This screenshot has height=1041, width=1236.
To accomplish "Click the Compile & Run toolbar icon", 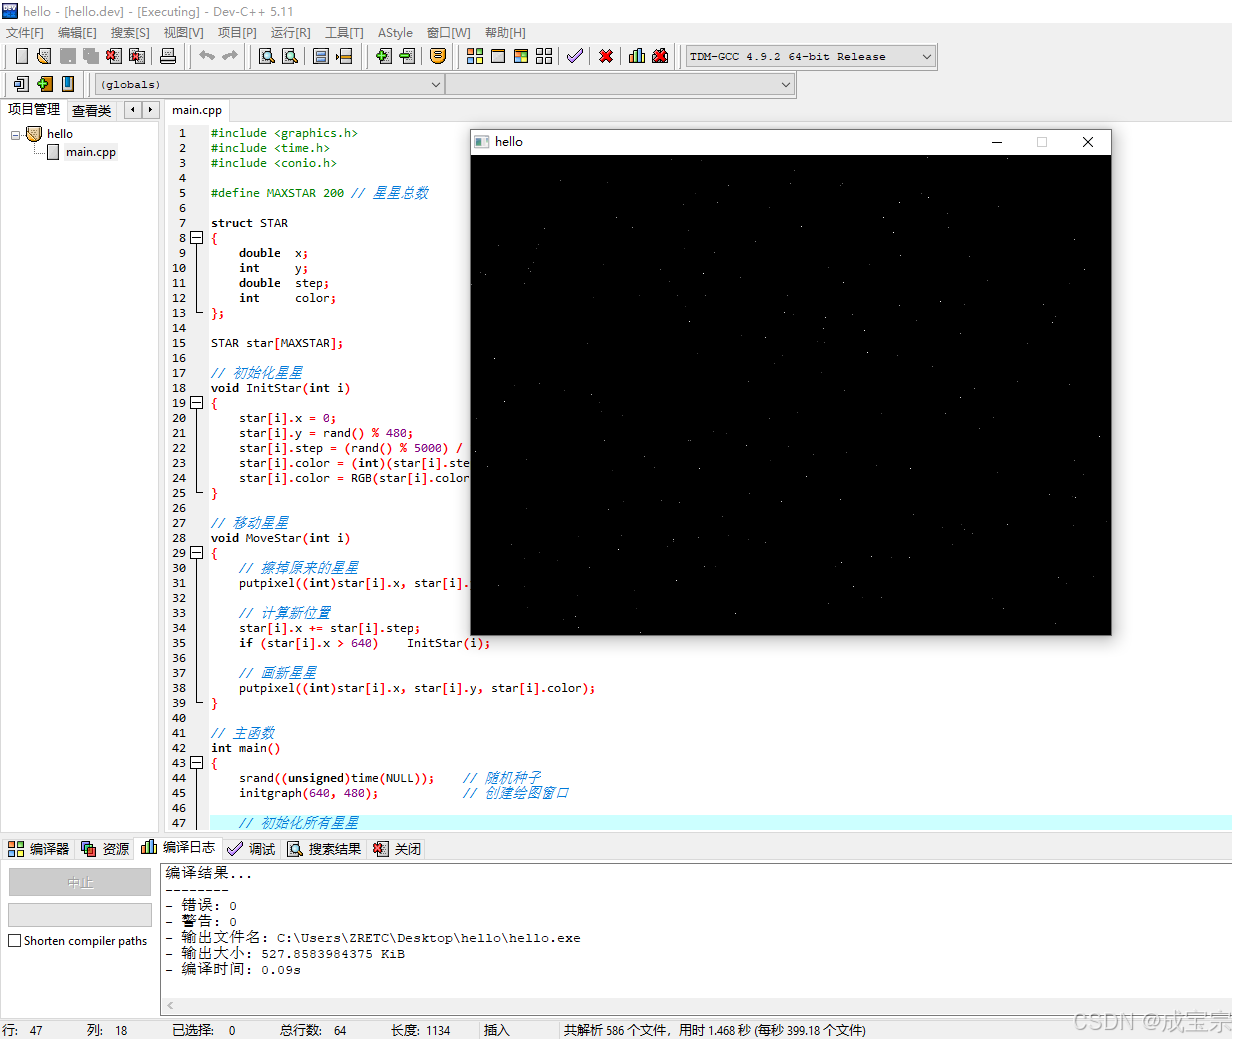I will (x=521, y=56).
